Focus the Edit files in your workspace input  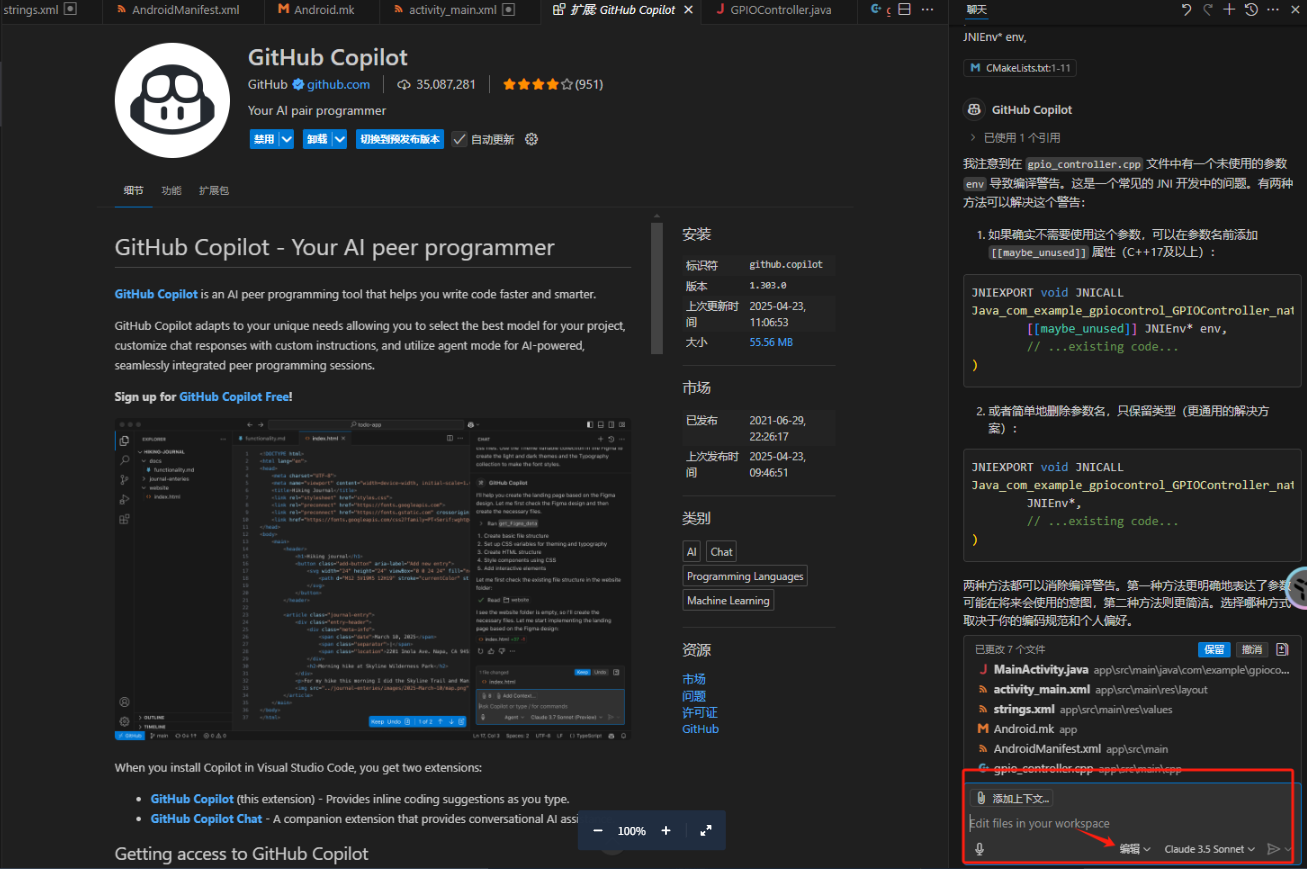point(1128,824)
